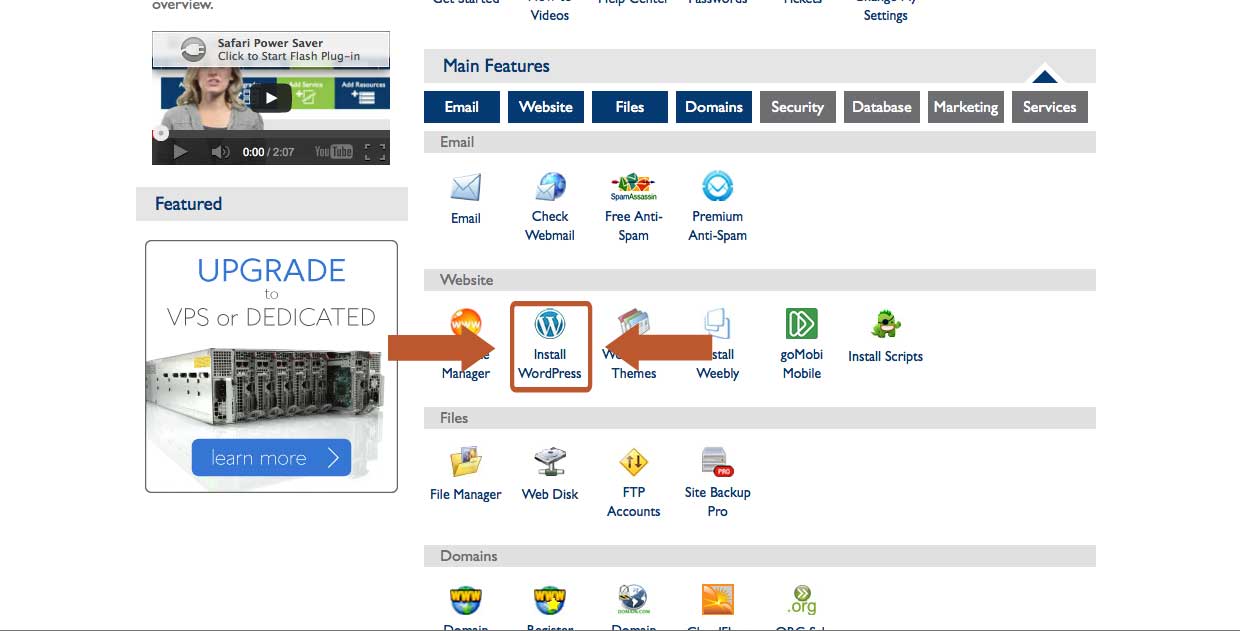Click the Featured section heading
This screenshot has height=631, width=1240.
(189, 204)
